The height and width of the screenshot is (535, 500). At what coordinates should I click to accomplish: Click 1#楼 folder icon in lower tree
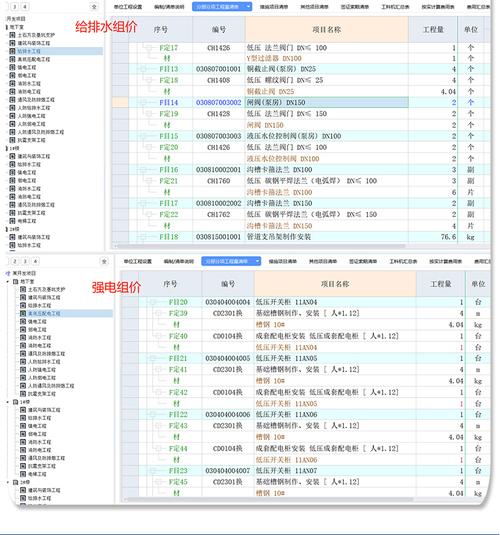pyautogui.click(x=15, y=402)
